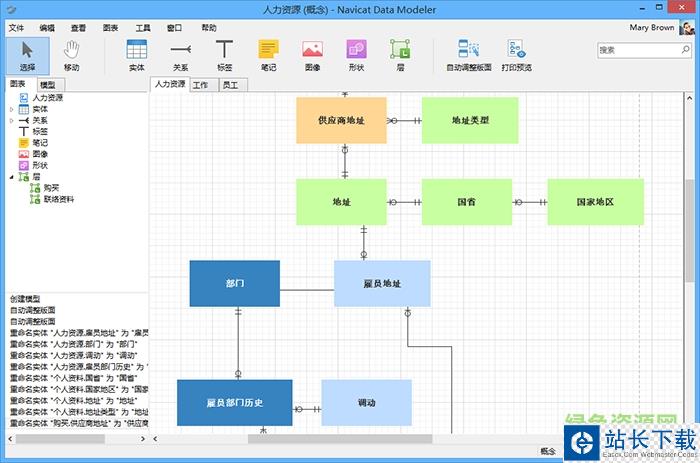Click canvas scroll-up arrow
This screenshot has height=463, width=700.
pyautogui.click(x=690, y=98)
